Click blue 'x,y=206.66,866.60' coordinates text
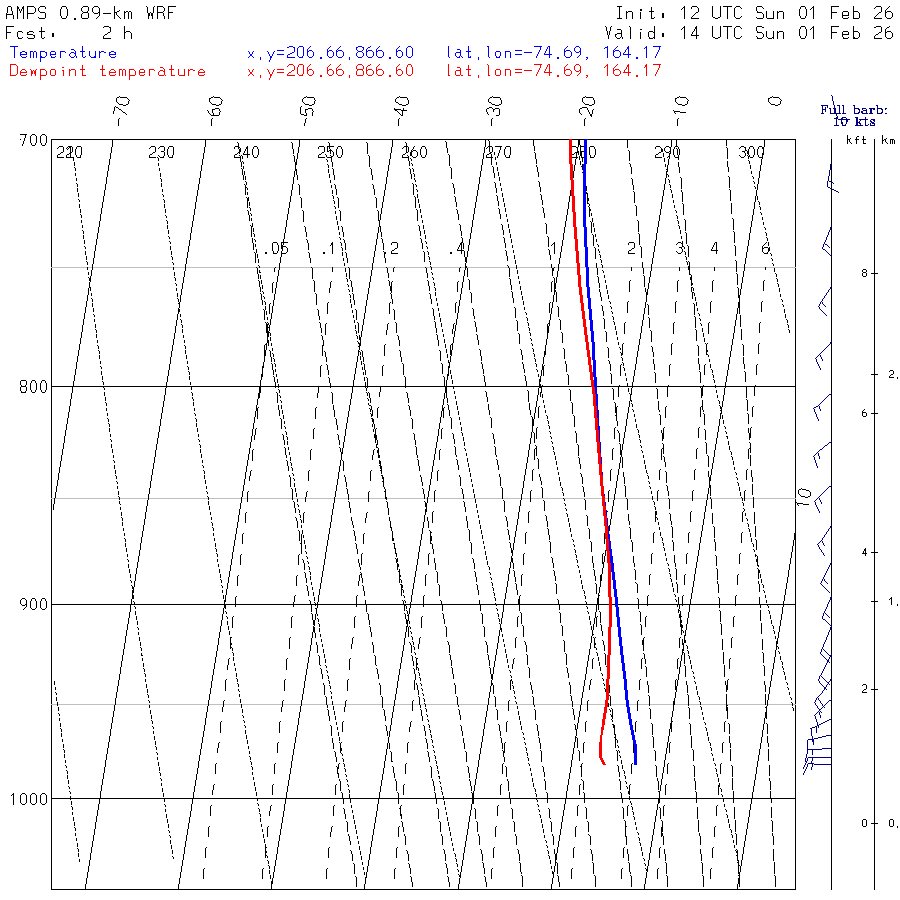Screen dimensions: 900x900 point(330,53)
